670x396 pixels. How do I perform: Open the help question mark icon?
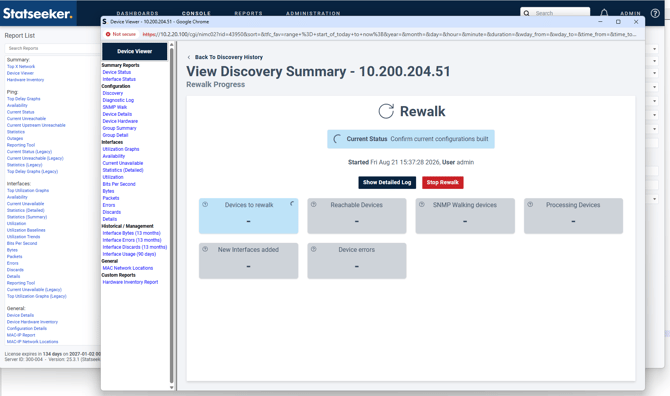(x=655, y=13)
